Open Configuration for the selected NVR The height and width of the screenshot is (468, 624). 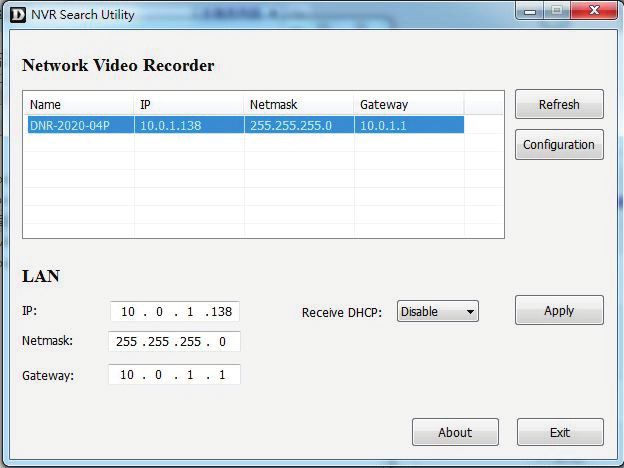(559, 144)
